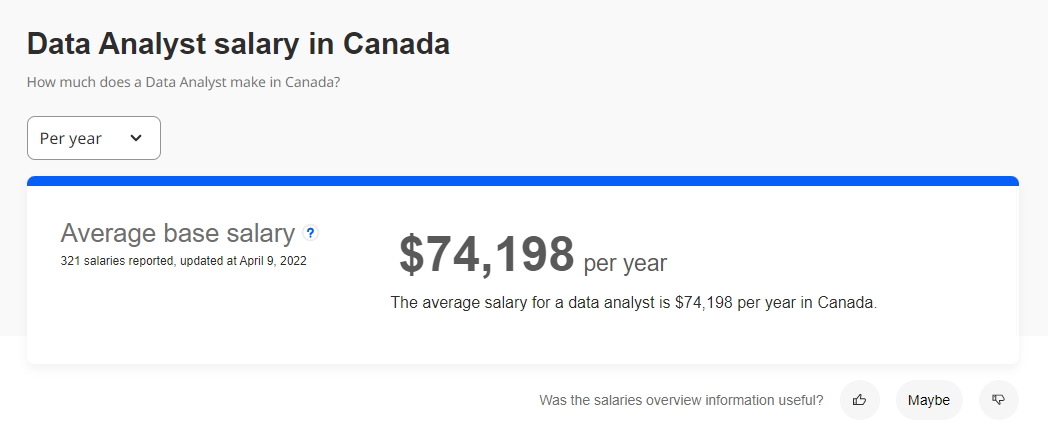Image resolution: width=1048 pixels, height=430 pixels.
Task: Click the Data Analyst salary in Canada heading
Action: pyautogui.click(x=238, y=44)
